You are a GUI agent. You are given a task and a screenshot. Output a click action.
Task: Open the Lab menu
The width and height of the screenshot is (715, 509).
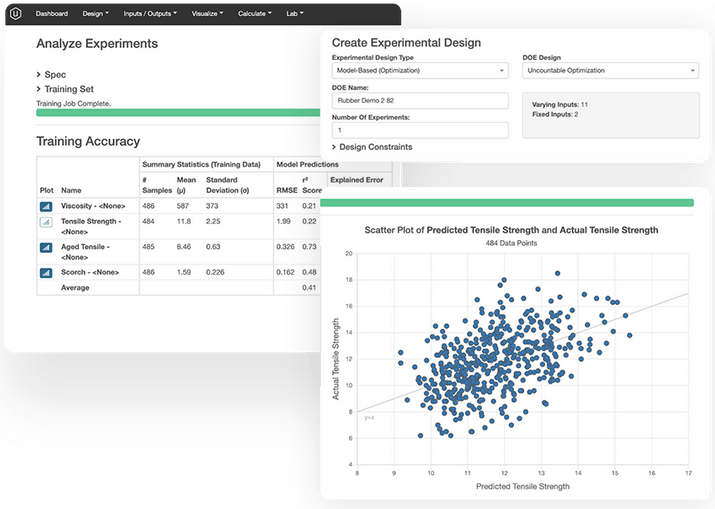point(295,14)
